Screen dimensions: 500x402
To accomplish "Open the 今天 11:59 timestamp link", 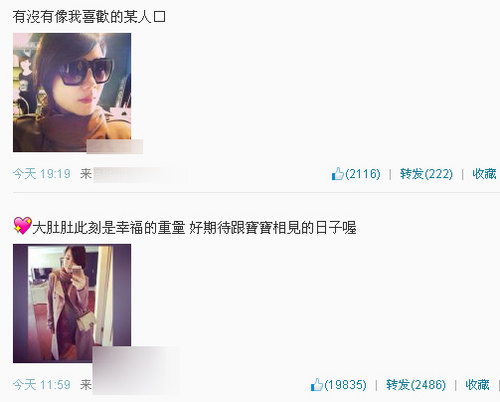I will [x=42, y=385].
